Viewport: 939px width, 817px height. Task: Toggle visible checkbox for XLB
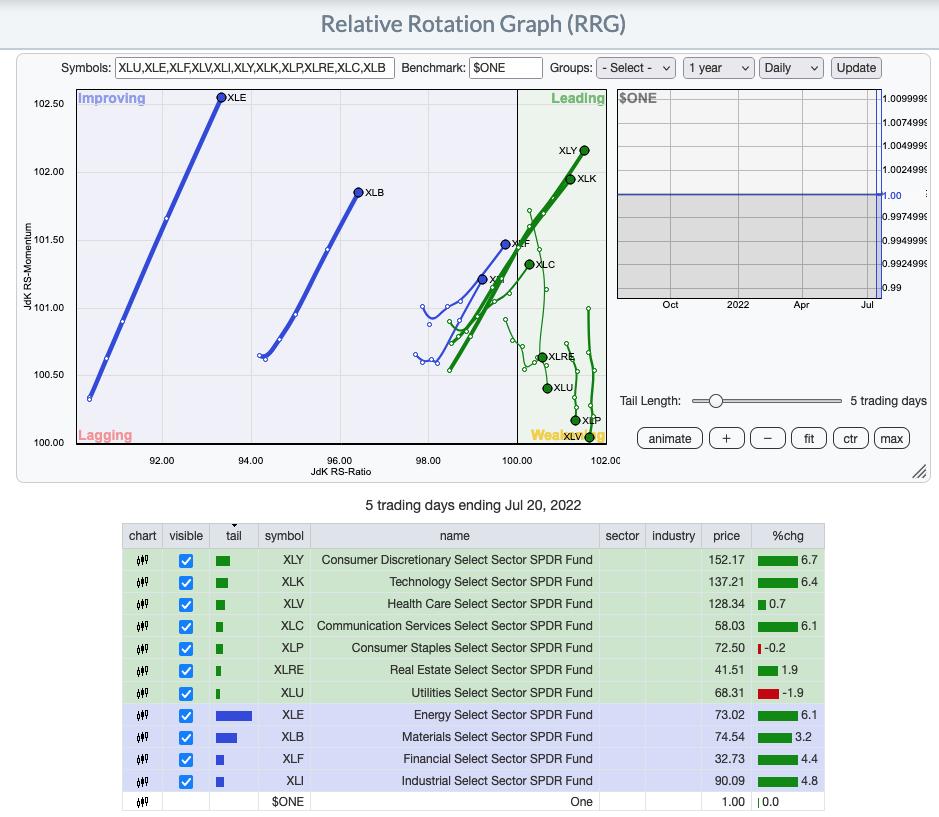(186, 738)
